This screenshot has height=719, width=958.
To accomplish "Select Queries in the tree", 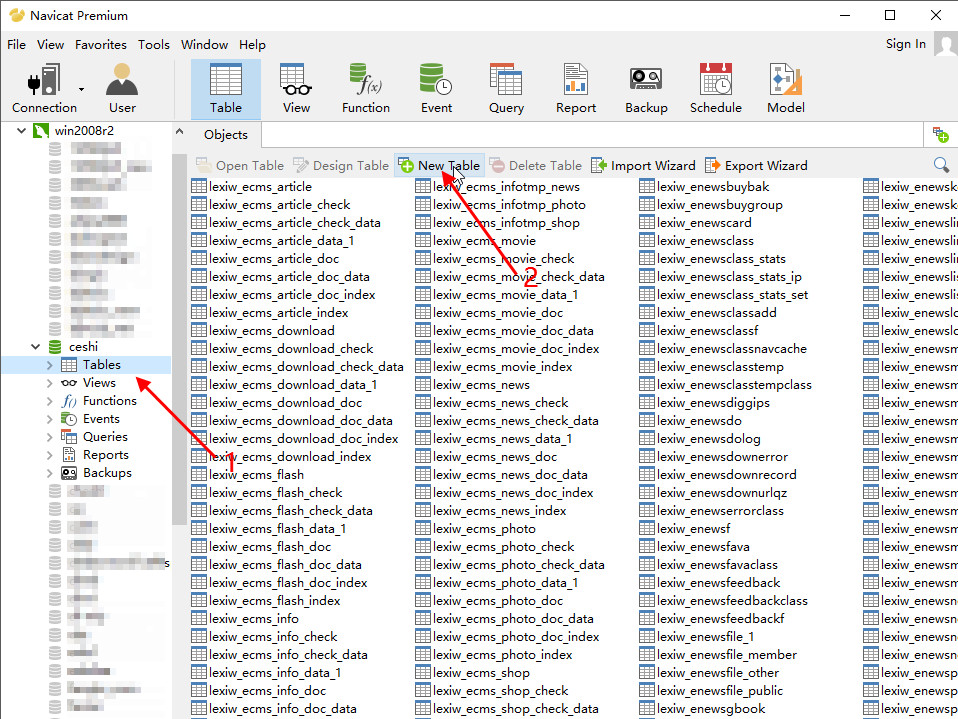I will click(105, 437).
